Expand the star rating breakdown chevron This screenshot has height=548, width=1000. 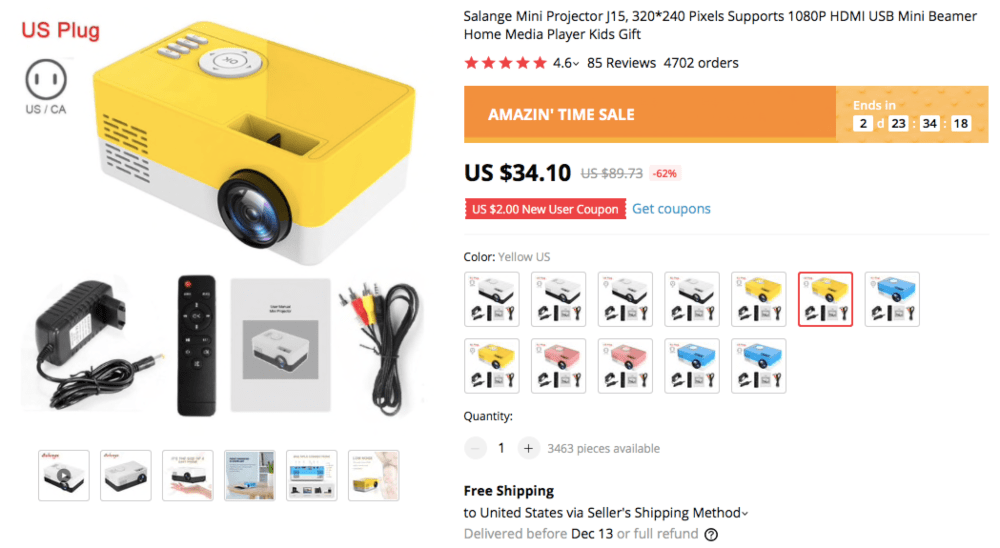click(576, 64)
